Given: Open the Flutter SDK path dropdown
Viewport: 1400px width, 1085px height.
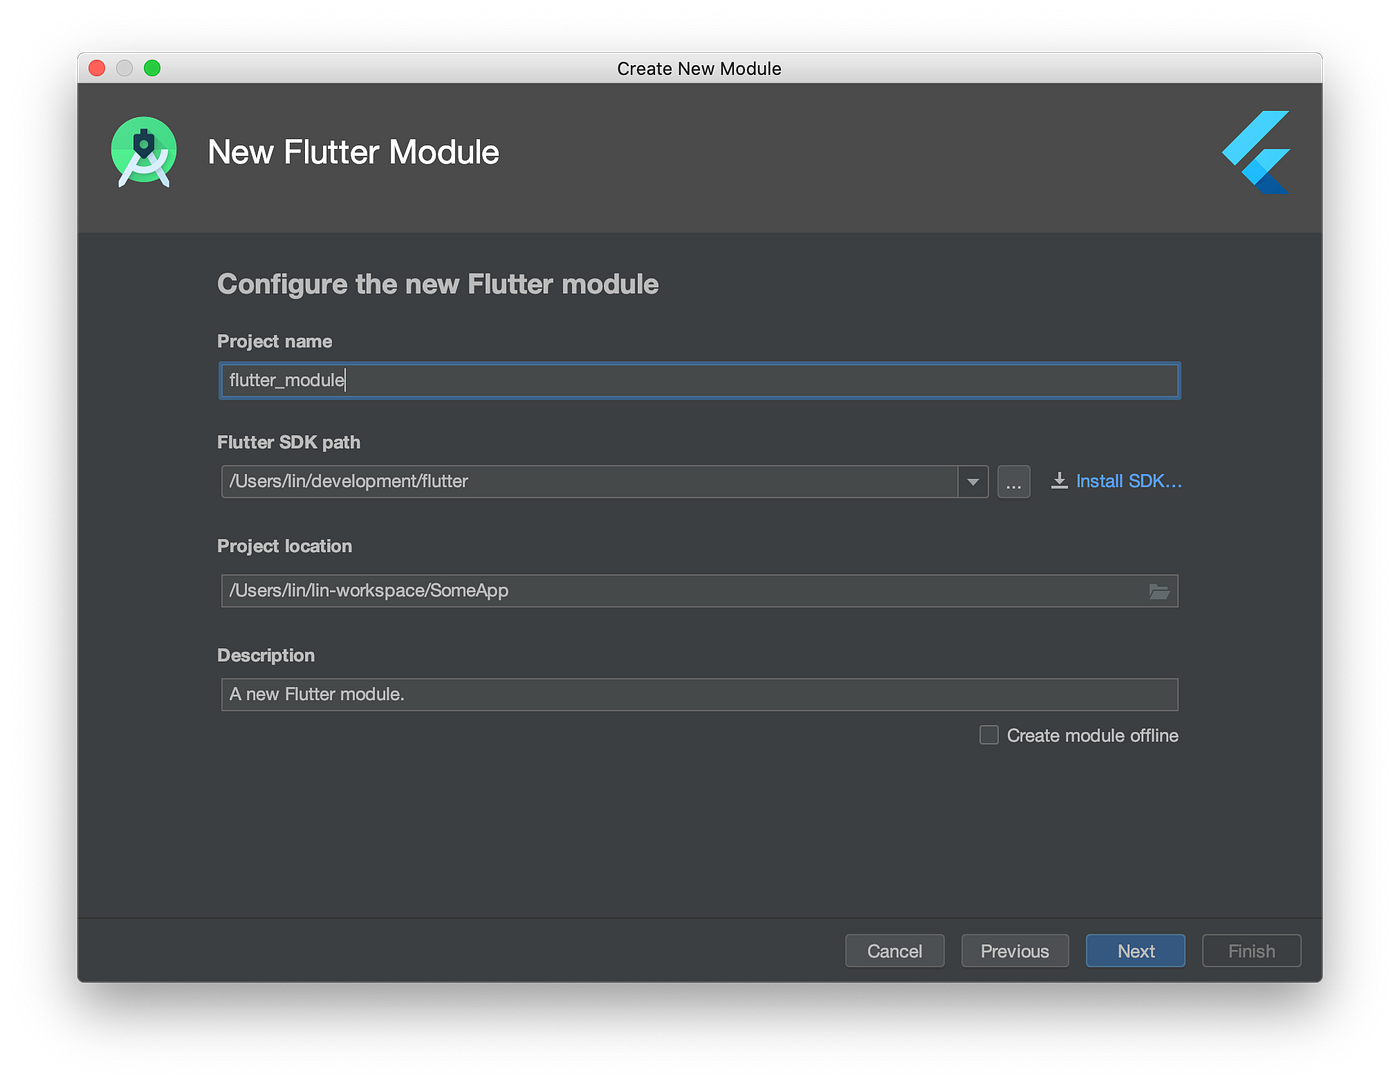Looking at the screenshot, I should [971, 481].
